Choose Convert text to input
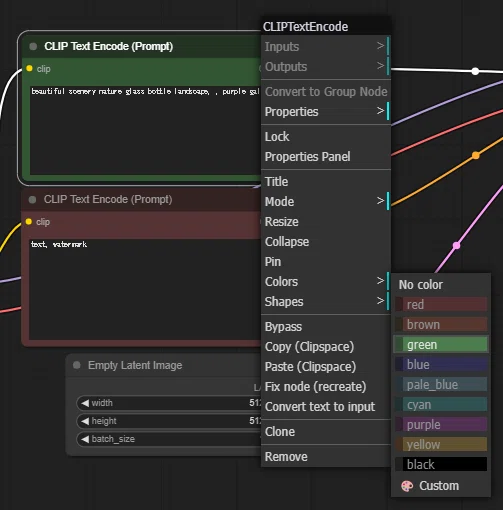The height and width of the screenshot is (510, 503). [x=326, y=406]
